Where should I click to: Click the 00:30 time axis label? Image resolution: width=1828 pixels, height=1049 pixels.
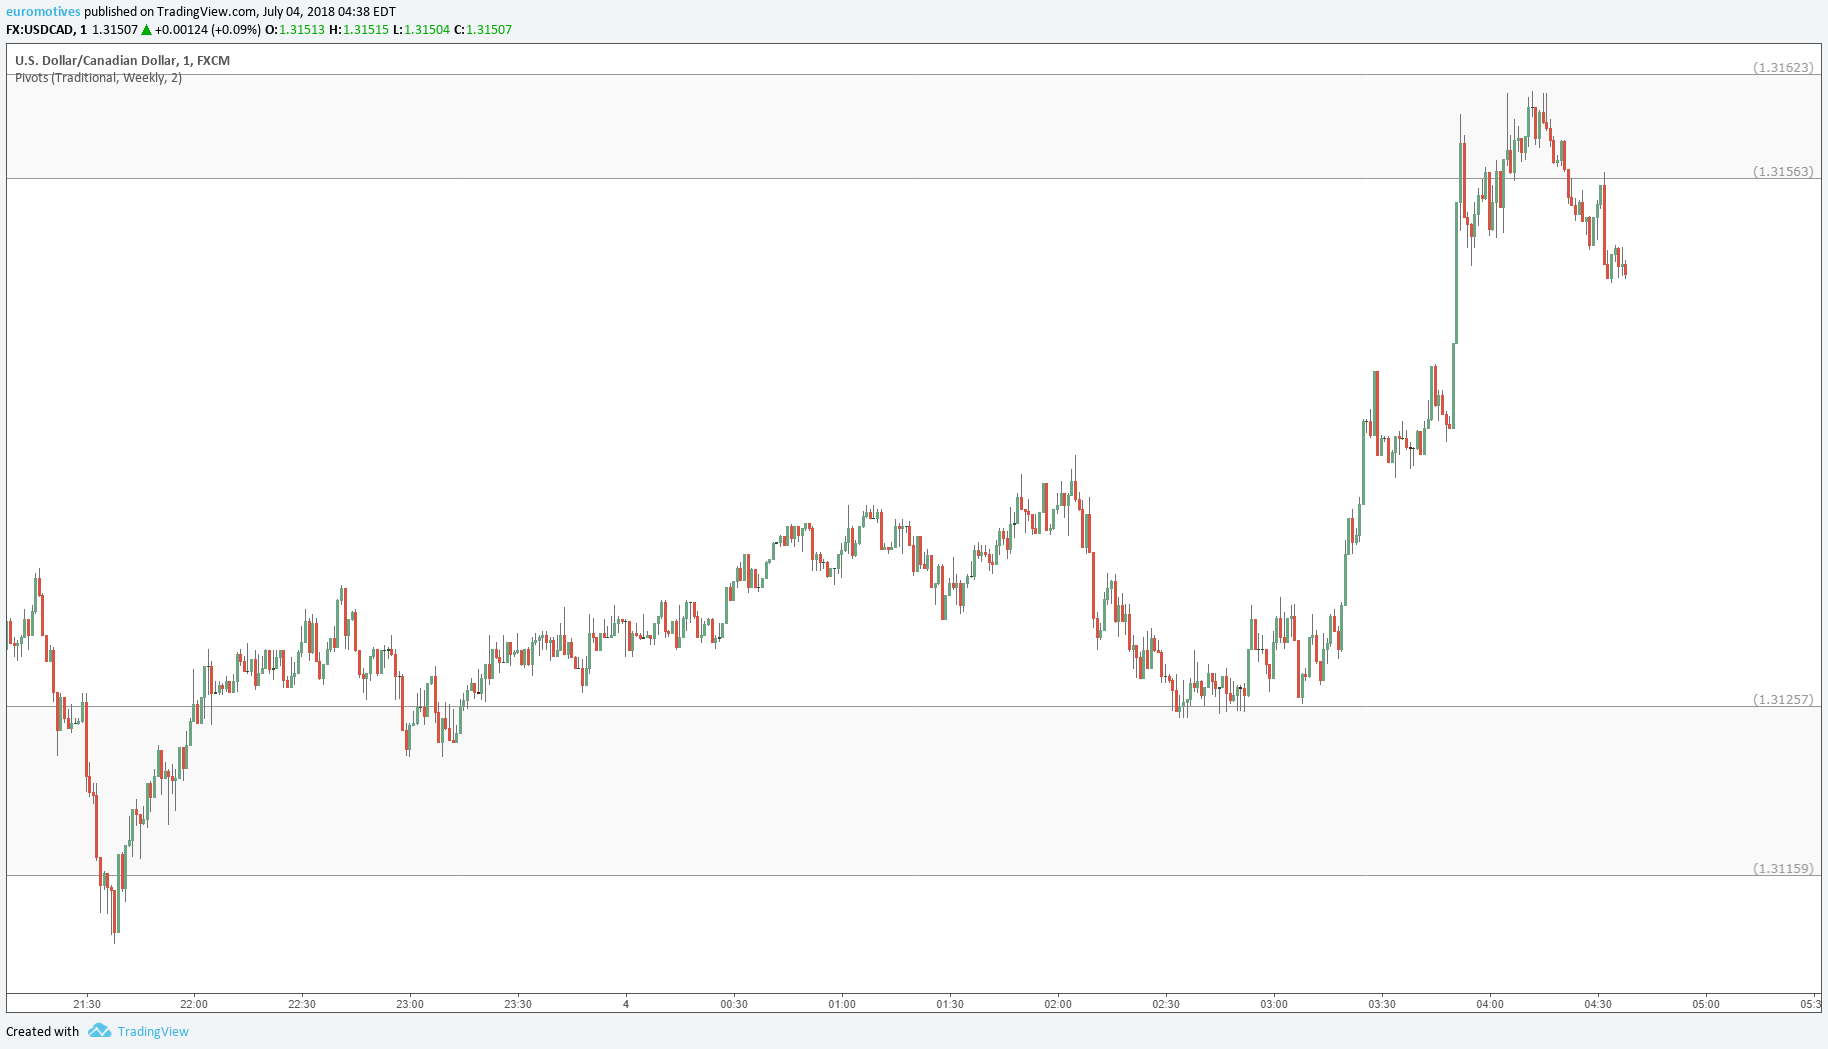pyautogui.click(x=734, y=1004)
